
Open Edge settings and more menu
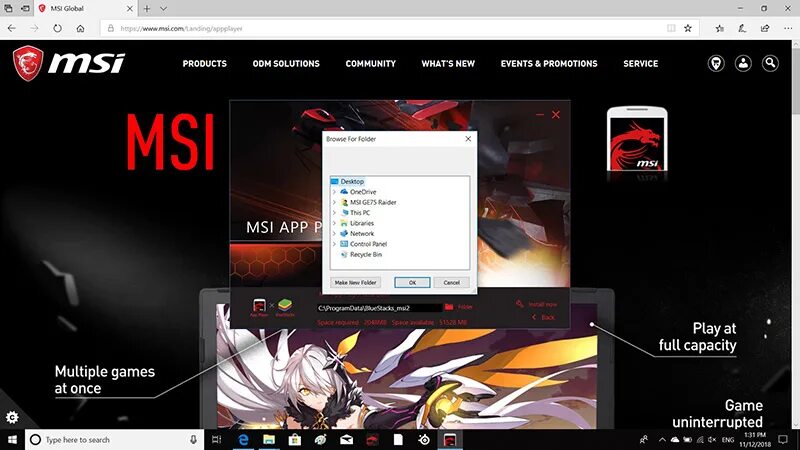(788, 29)
